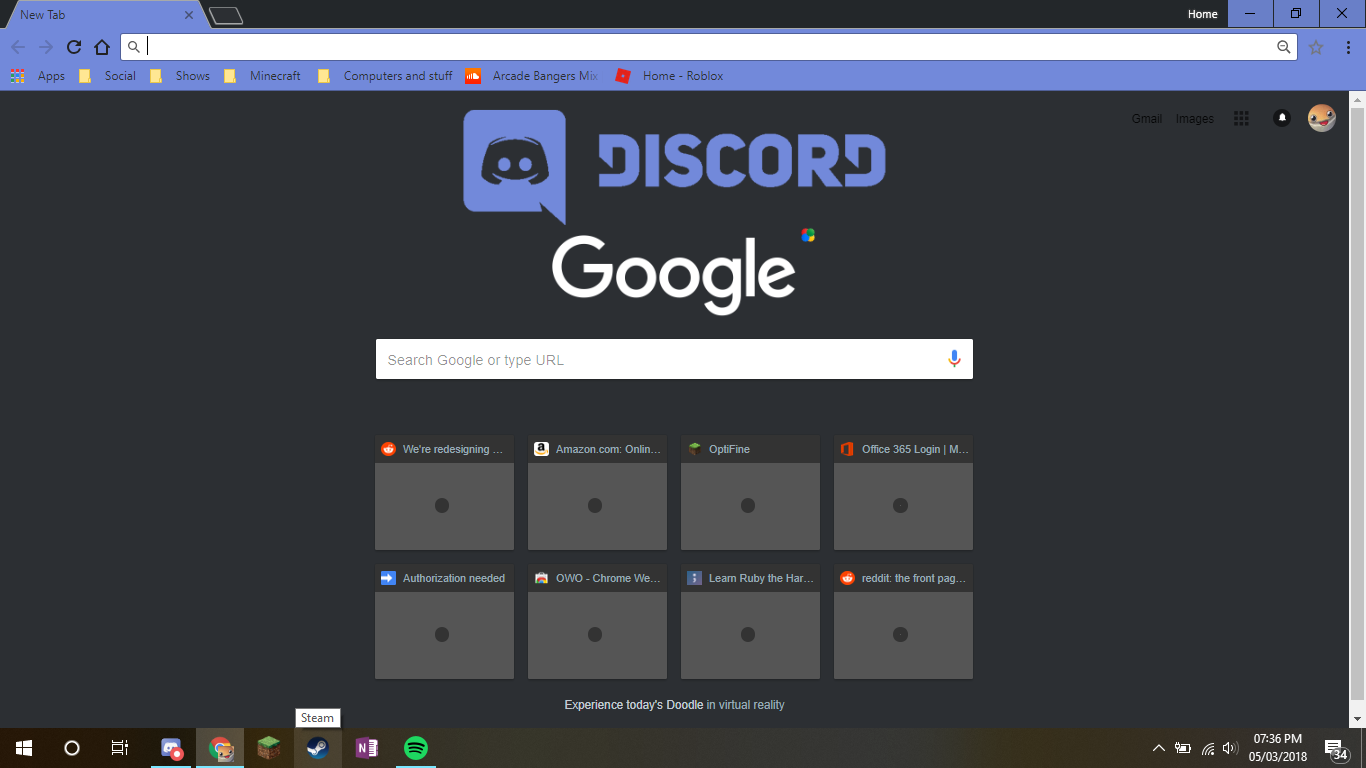Open Gmail from the top bar
This screenshot has height=768, width=1366.
(x=1146, y=118)
